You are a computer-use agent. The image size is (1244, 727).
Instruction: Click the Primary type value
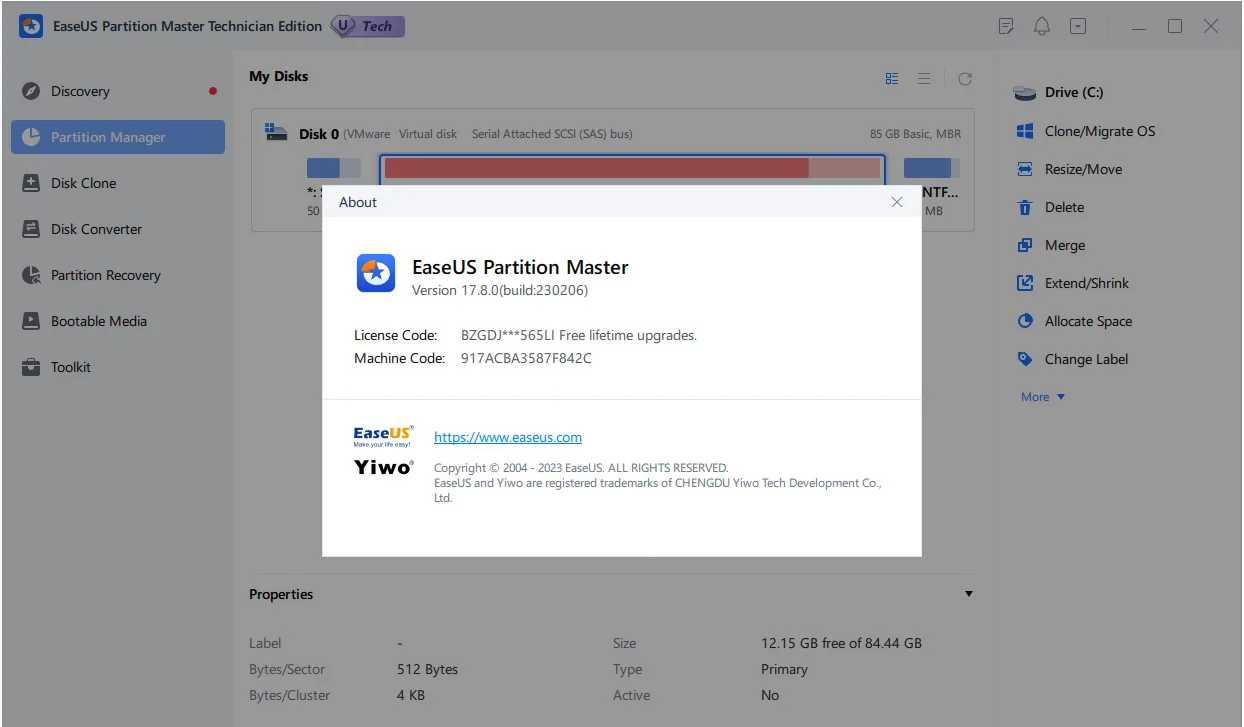784,669
